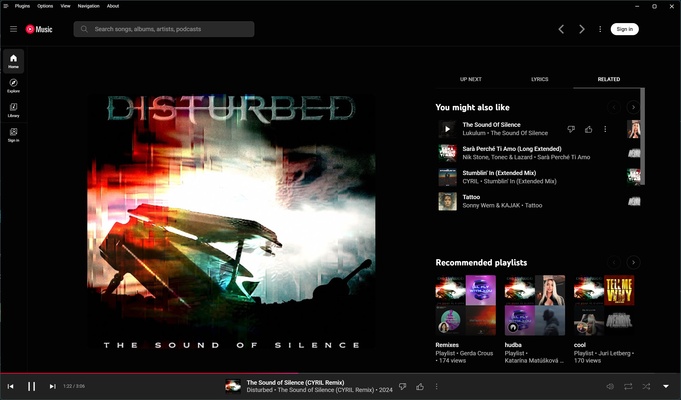
Task: Open the Options menu
Action: 45,6
